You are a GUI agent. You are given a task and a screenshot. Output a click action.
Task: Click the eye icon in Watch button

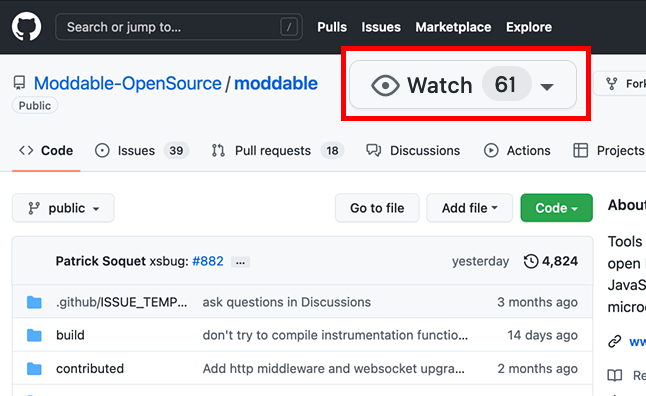click(385, 86)
